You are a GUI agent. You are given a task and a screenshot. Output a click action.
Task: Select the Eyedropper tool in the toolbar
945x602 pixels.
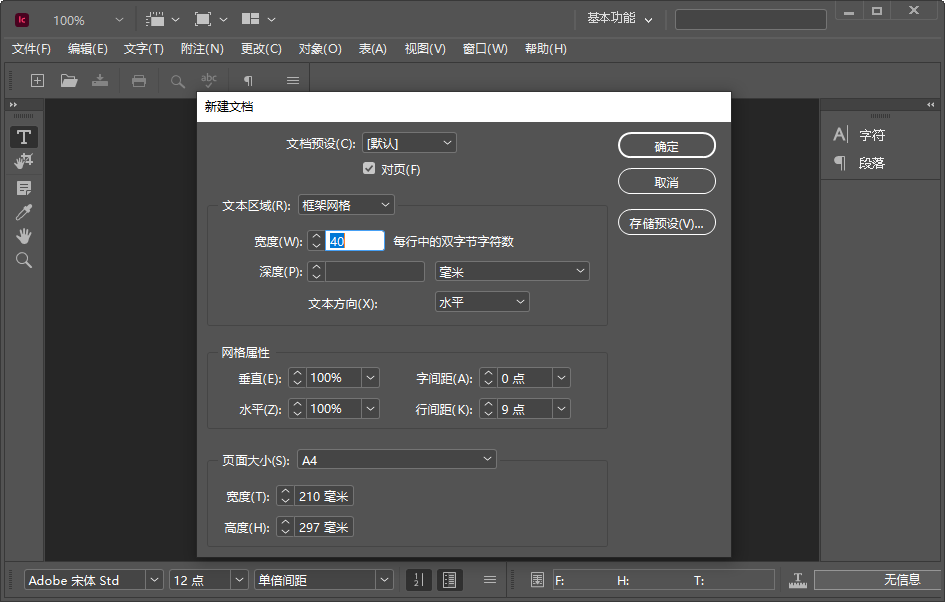tap(23, 212)
